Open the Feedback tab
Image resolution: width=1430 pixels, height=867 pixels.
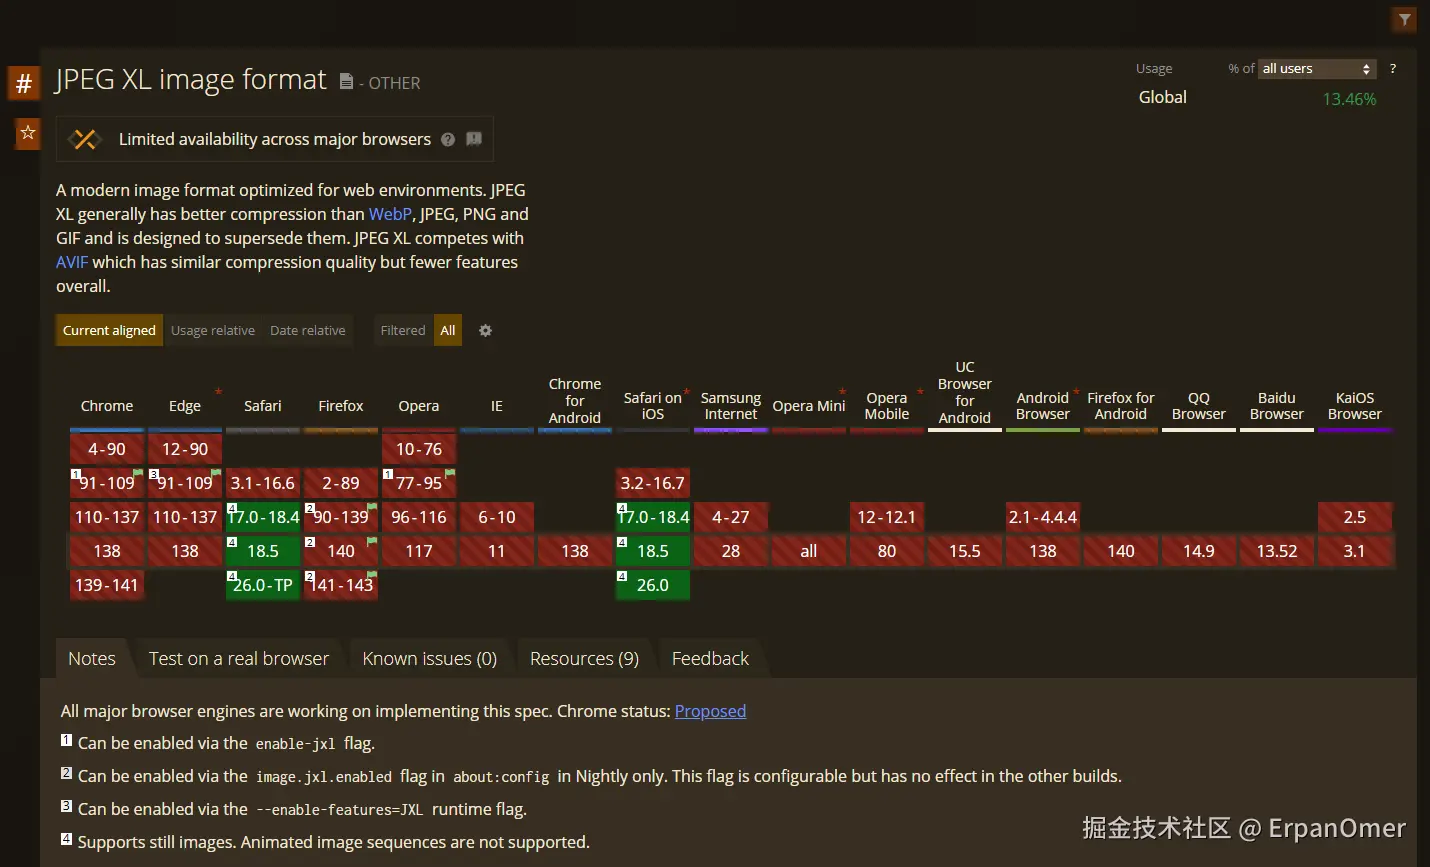(710, 658)
